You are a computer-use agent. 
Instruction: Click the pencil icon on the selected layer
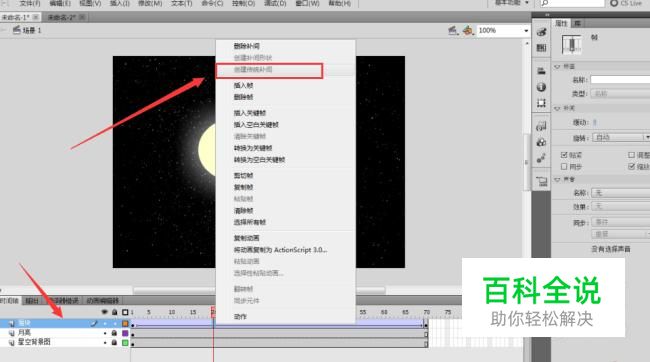click(94, 323)
